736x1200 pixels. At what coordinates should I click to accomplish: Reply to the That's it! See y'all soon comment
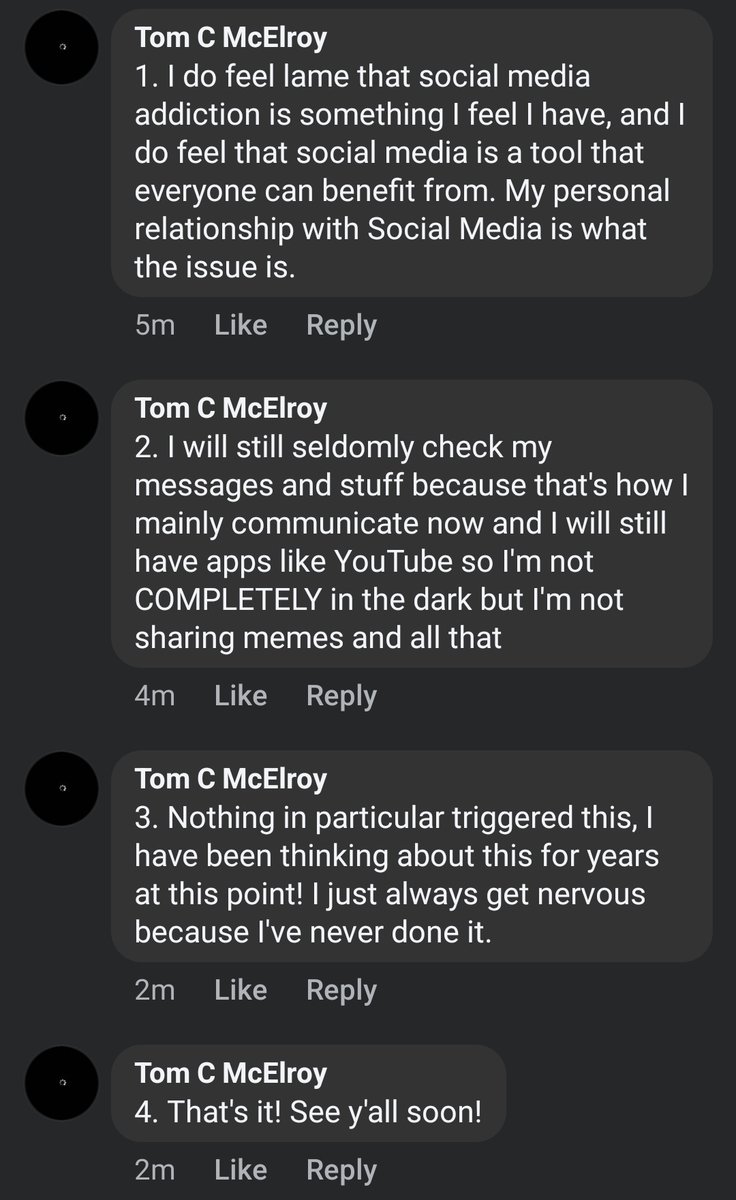coord(342,1171)
